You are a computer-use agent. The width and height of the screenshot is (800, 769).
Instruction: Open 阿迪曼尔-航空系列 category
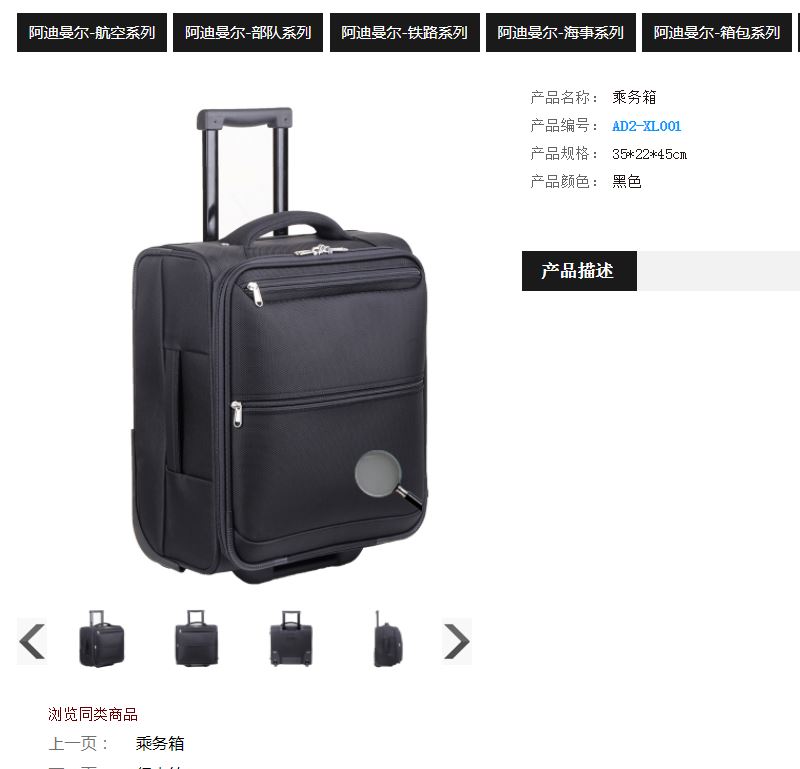point(92,33)
